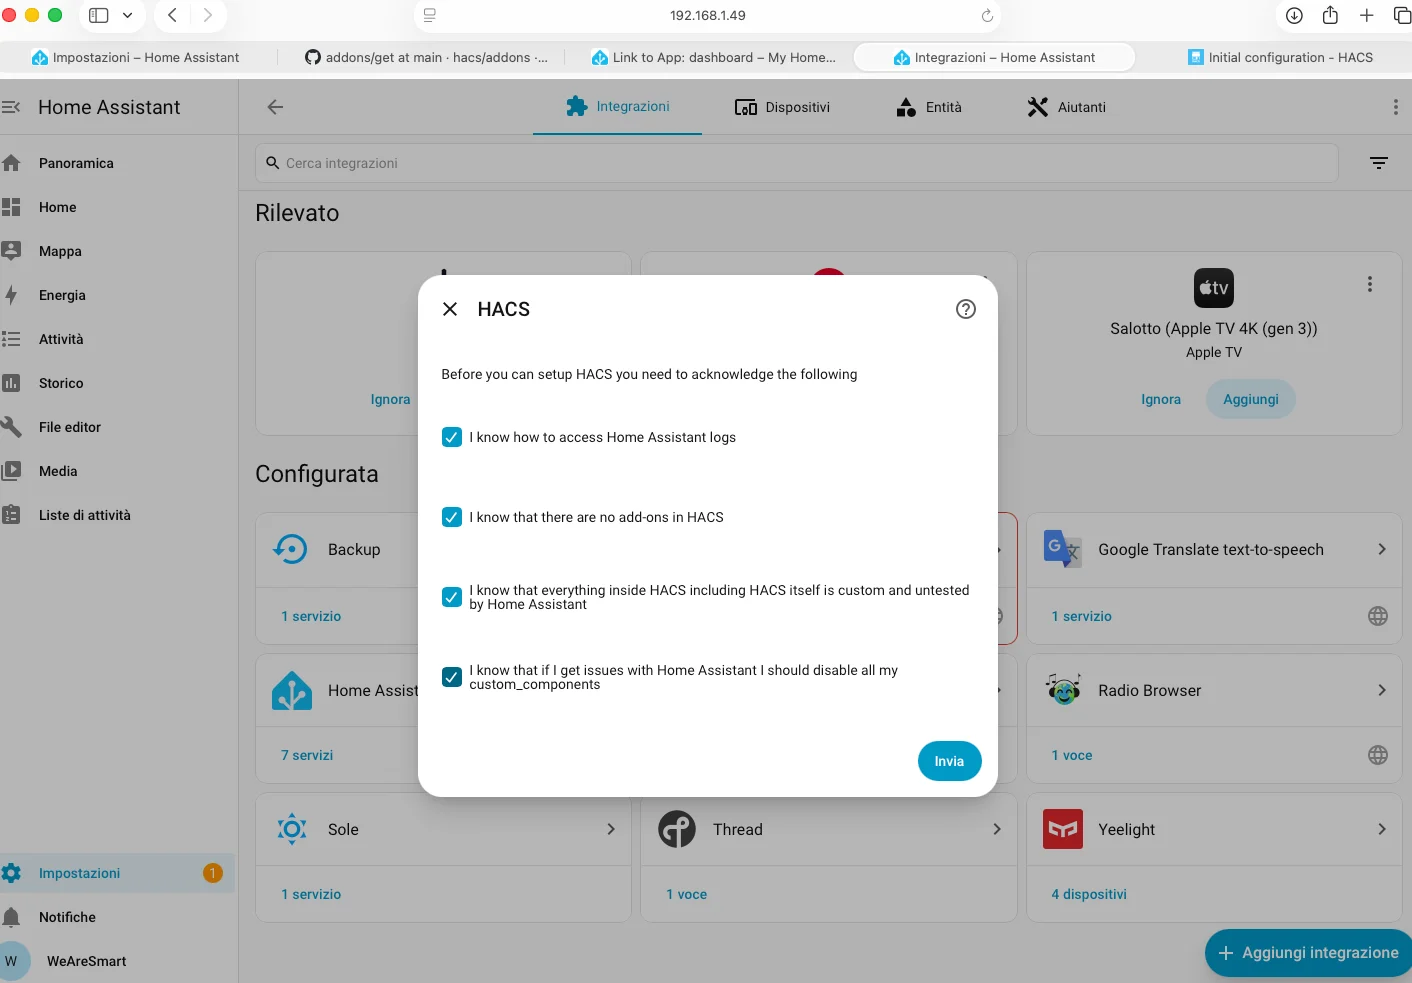
Task: Reload the page in Safari
Action: point(987,15)
